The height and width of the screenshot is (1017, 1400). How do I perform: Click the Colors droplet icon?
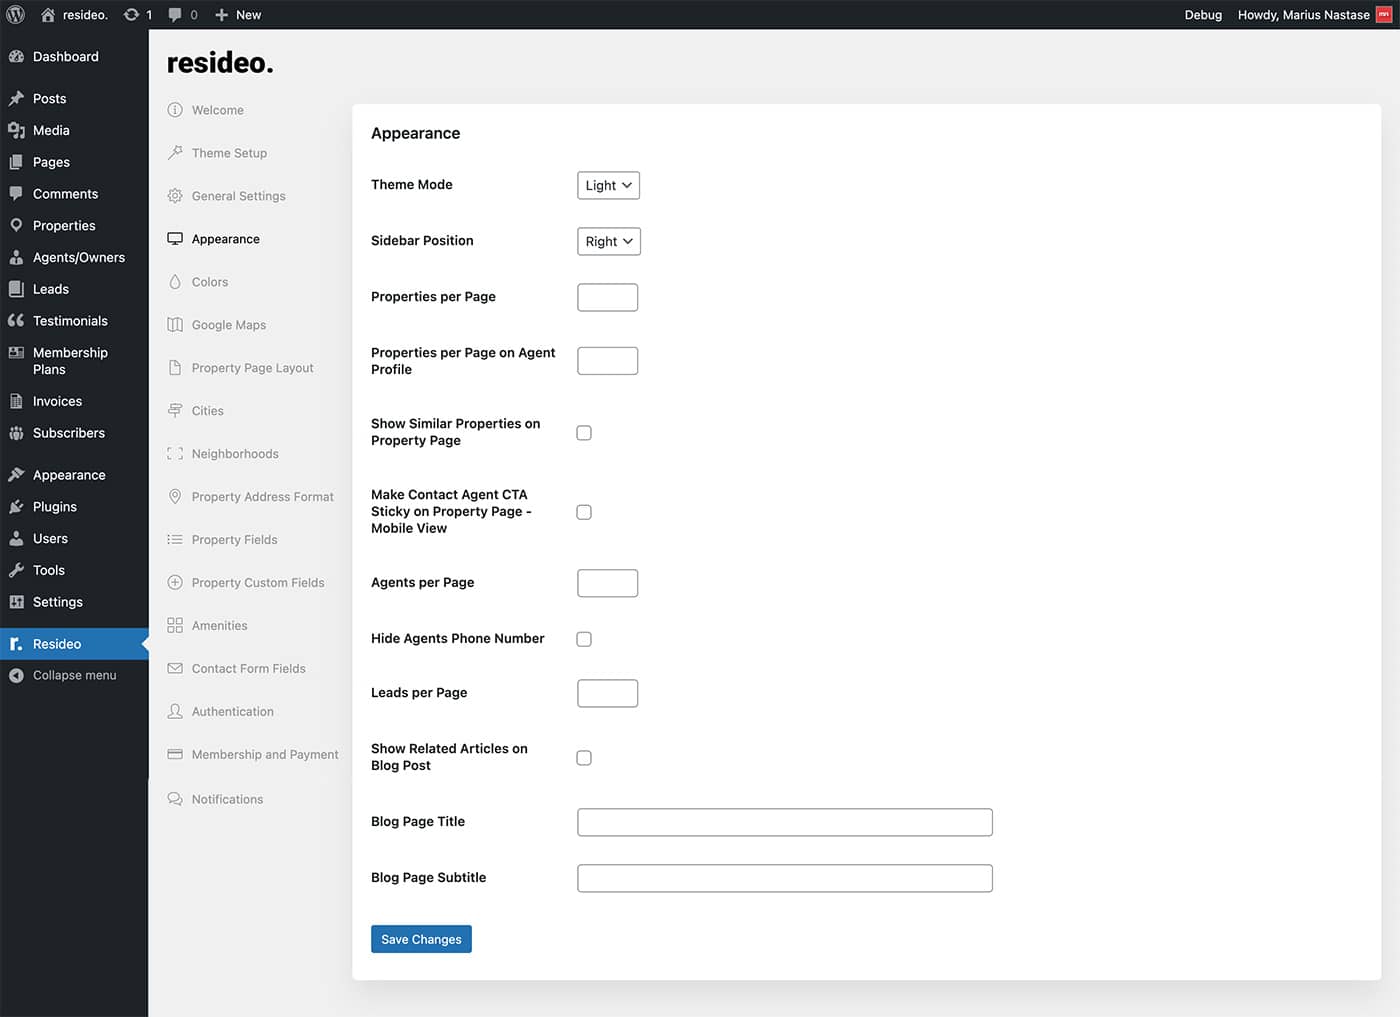point(175,282)
